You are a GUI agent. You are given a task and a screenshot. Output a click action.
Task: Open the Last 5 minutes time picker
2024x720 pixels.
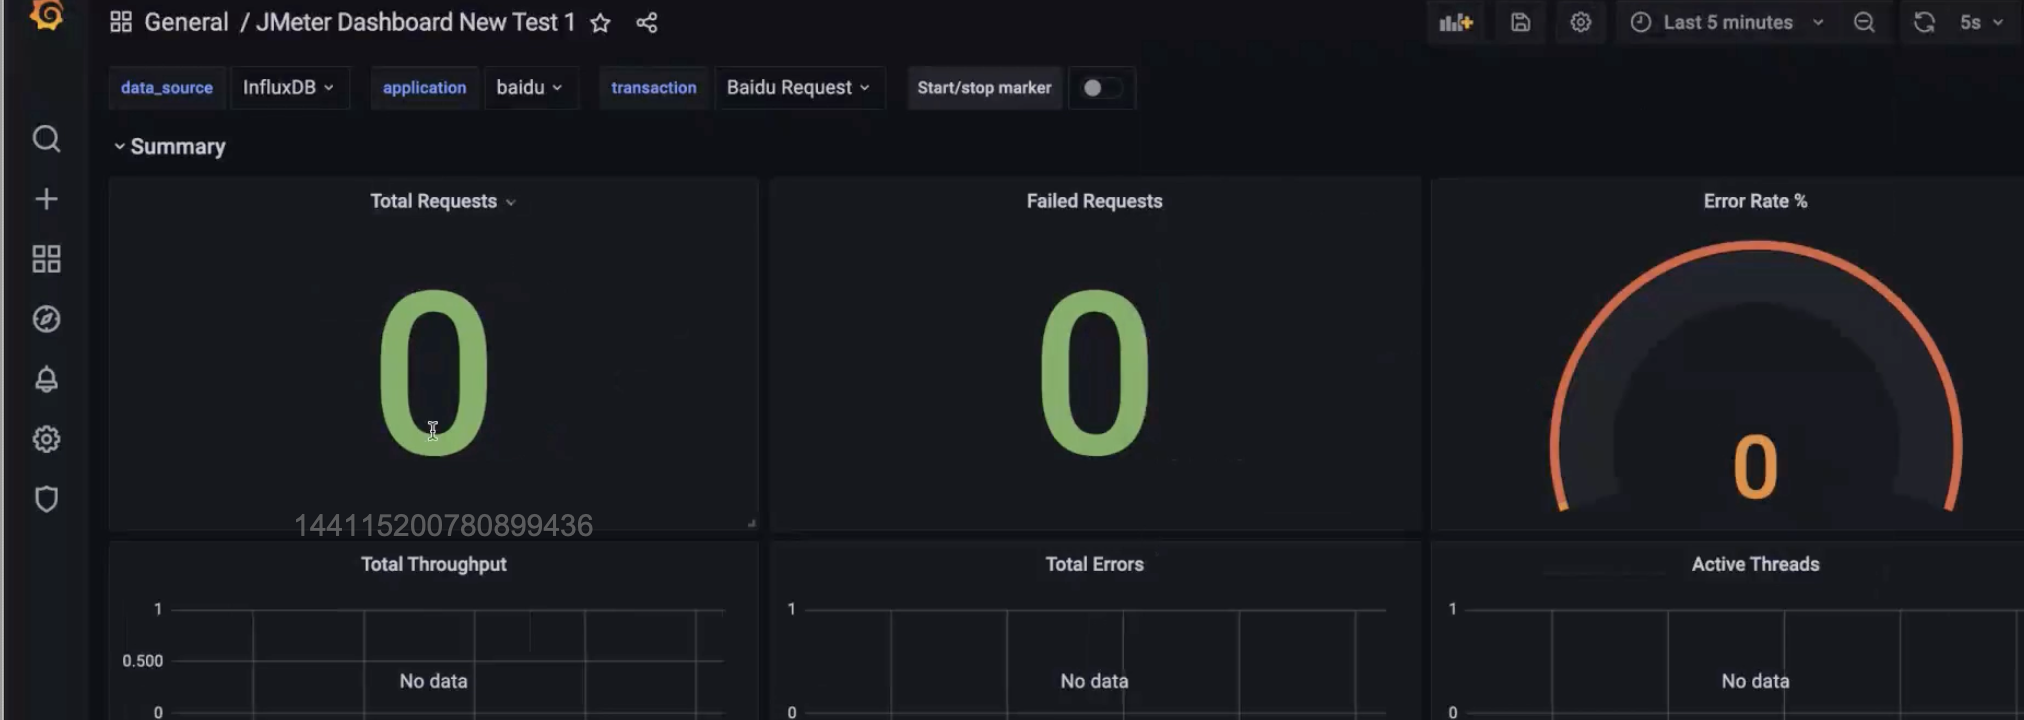tap(1727, 22)
